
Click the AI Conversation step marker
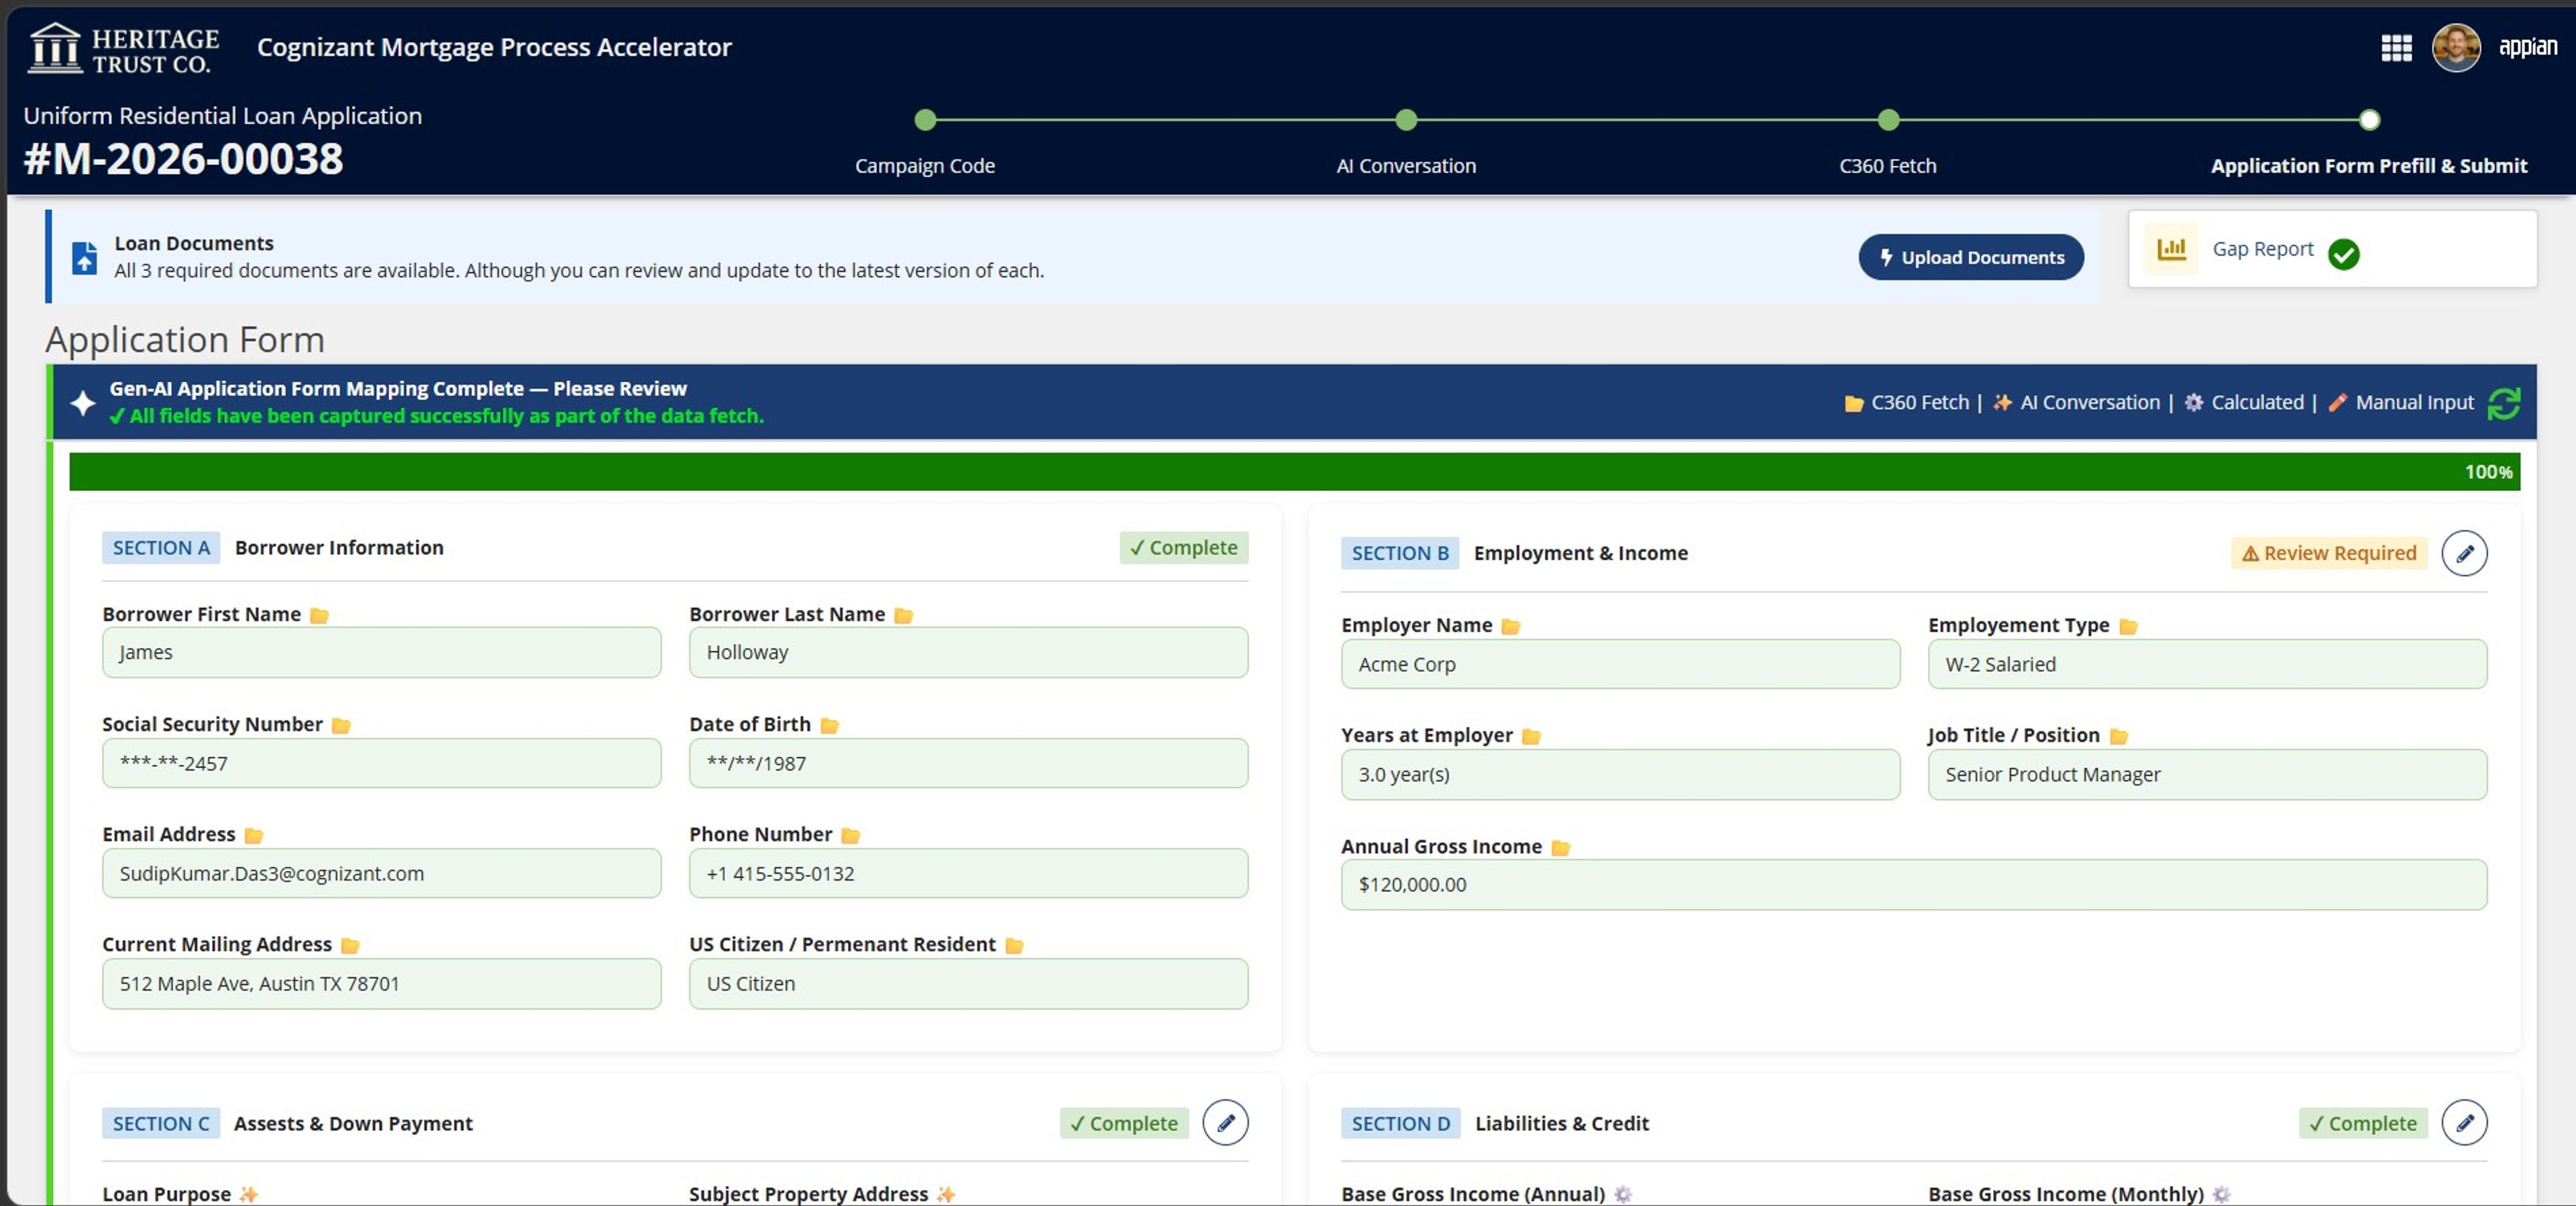click(x=1406, y=120)
